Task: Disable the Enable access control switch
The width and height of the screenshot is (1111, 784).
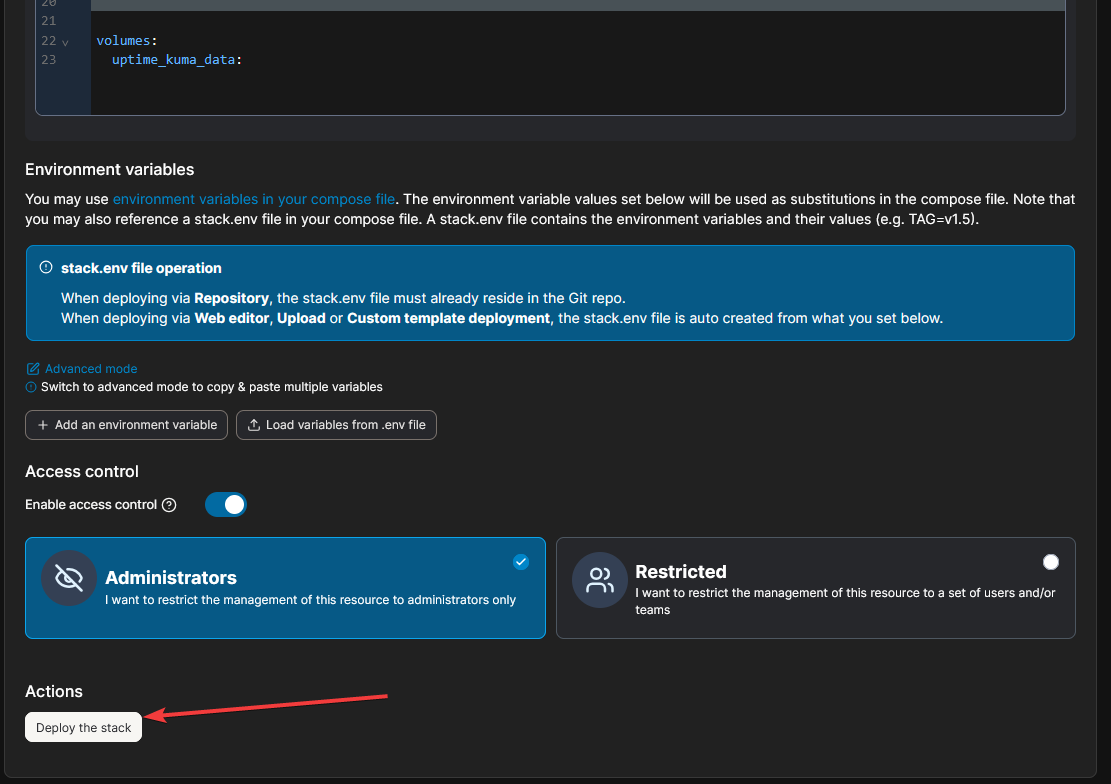Action: click(x=226, y=505)
